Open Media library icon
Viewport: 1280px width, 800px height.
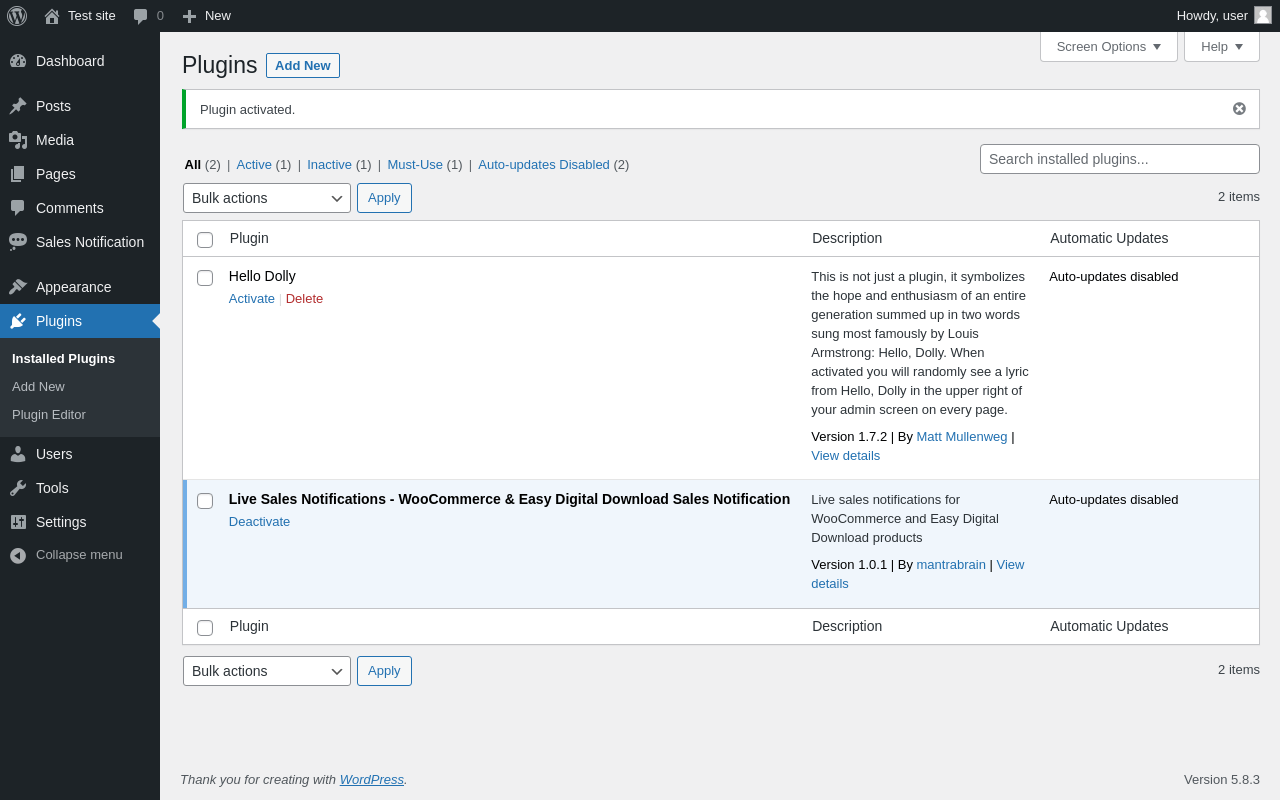18,140
